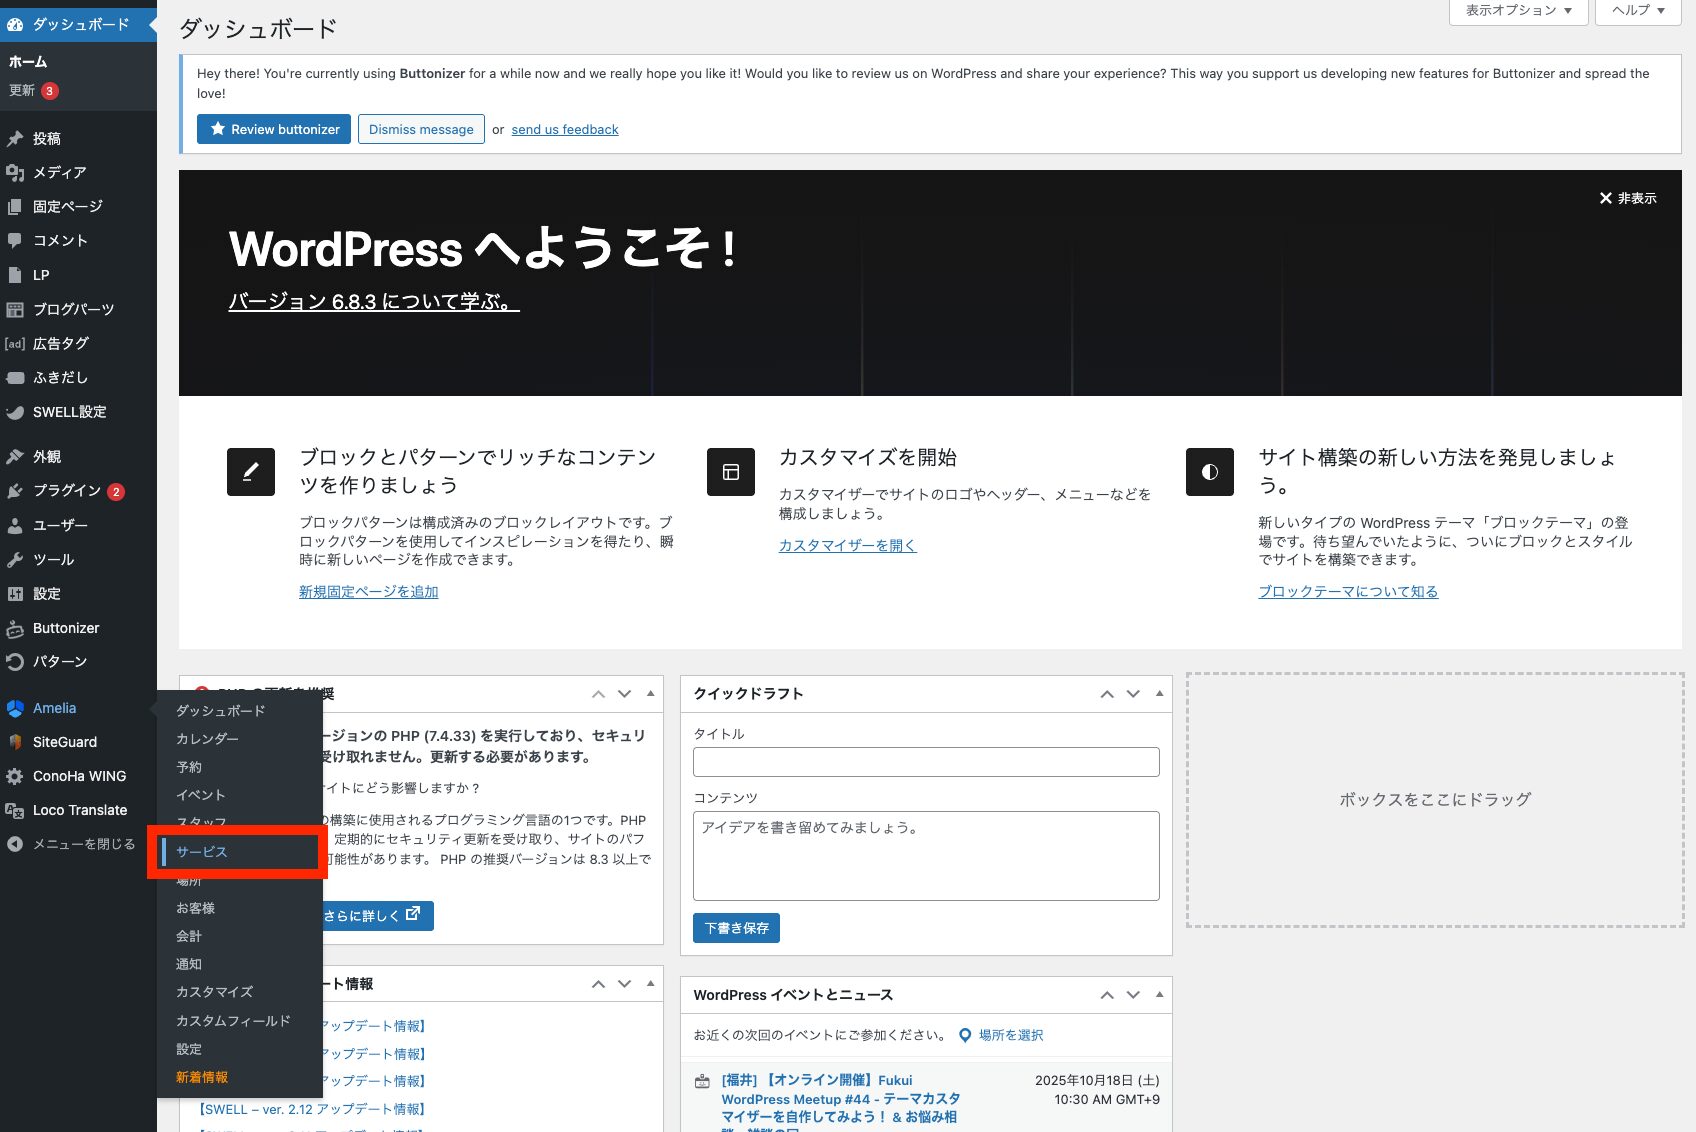Collapse the sidebar with メニューを閉じる
Image resolution: width=1696 pixels, height=1132 pixels.
tap(70, 844)
